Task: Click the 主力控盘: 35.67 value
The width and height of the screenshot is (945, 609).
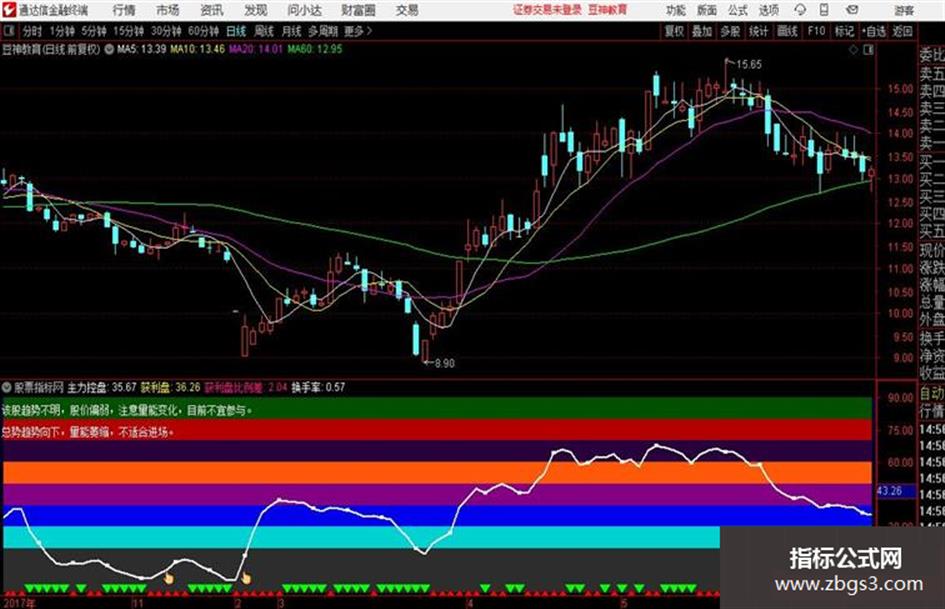Action: (102, 387)
